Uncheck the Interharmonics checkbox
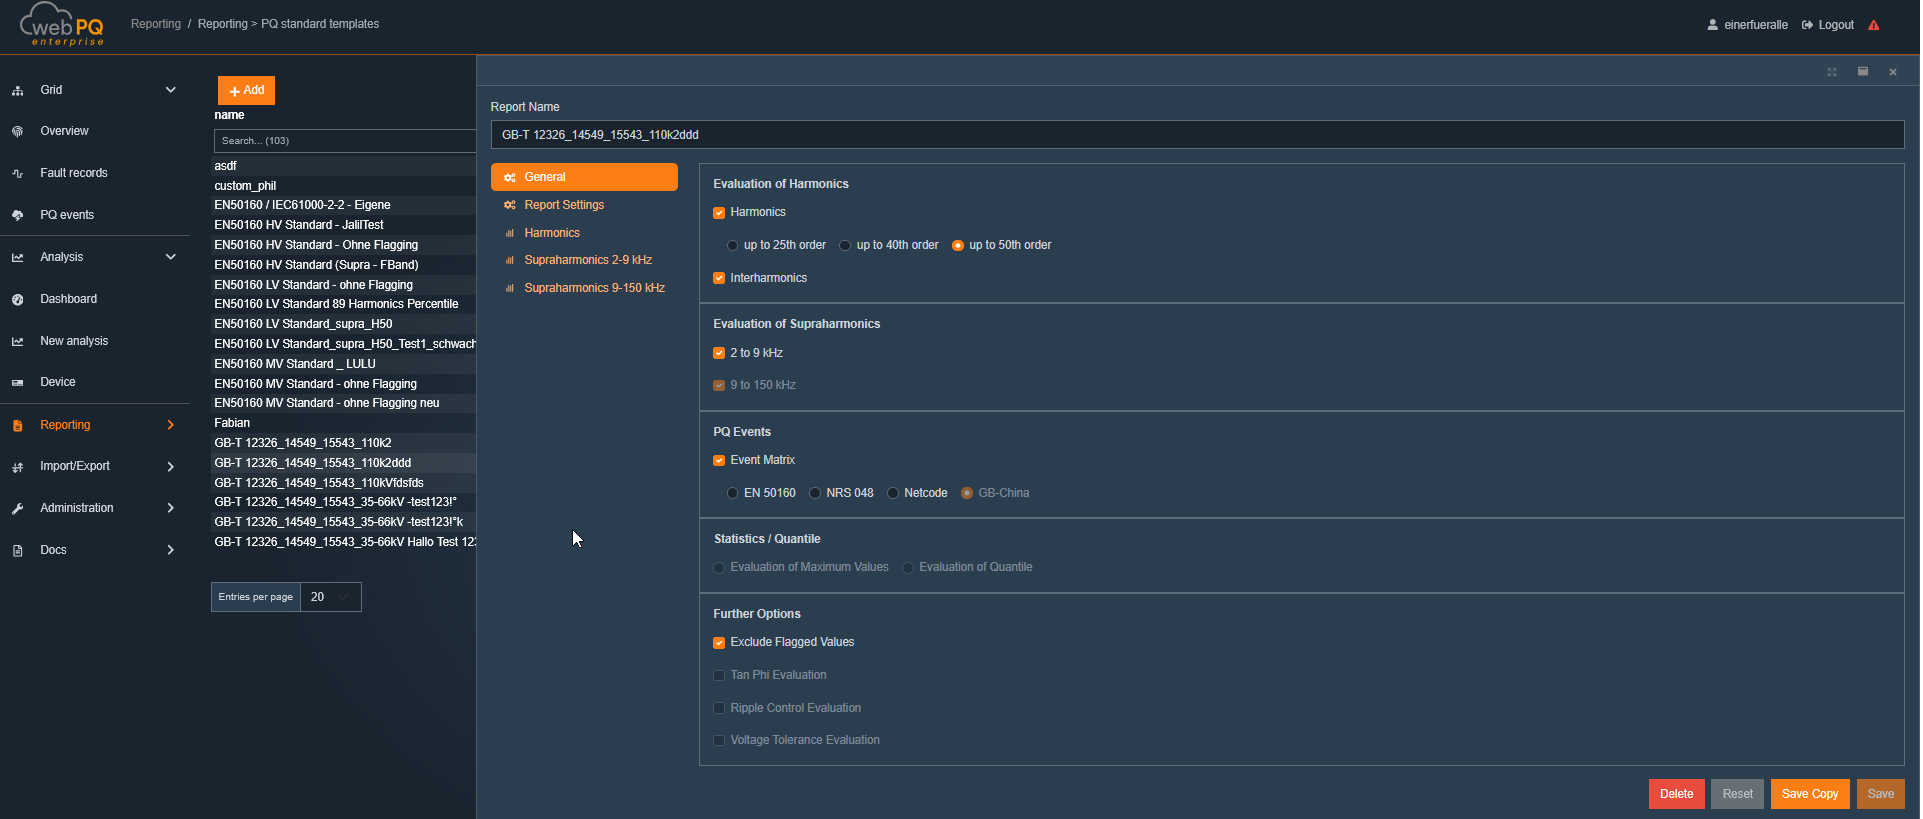 [719, 278]
